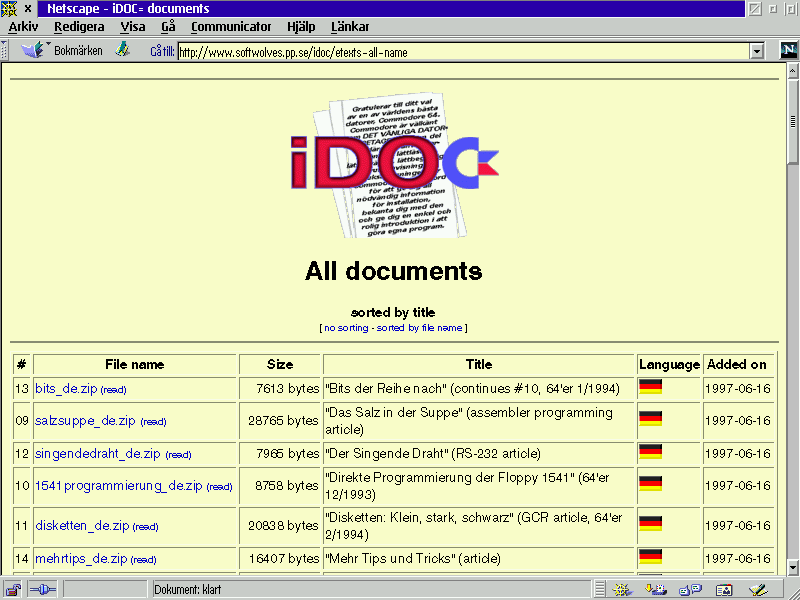The height and width of the screenshot is (600, 800).
Task: Open the Inbox mail icon in component bar
Action: coord(656,590)
